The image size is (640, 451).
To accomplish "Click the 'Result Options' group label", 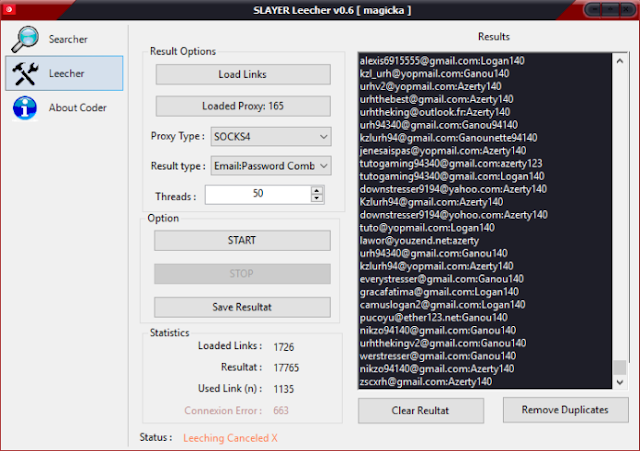I will [x=183, y=51].
